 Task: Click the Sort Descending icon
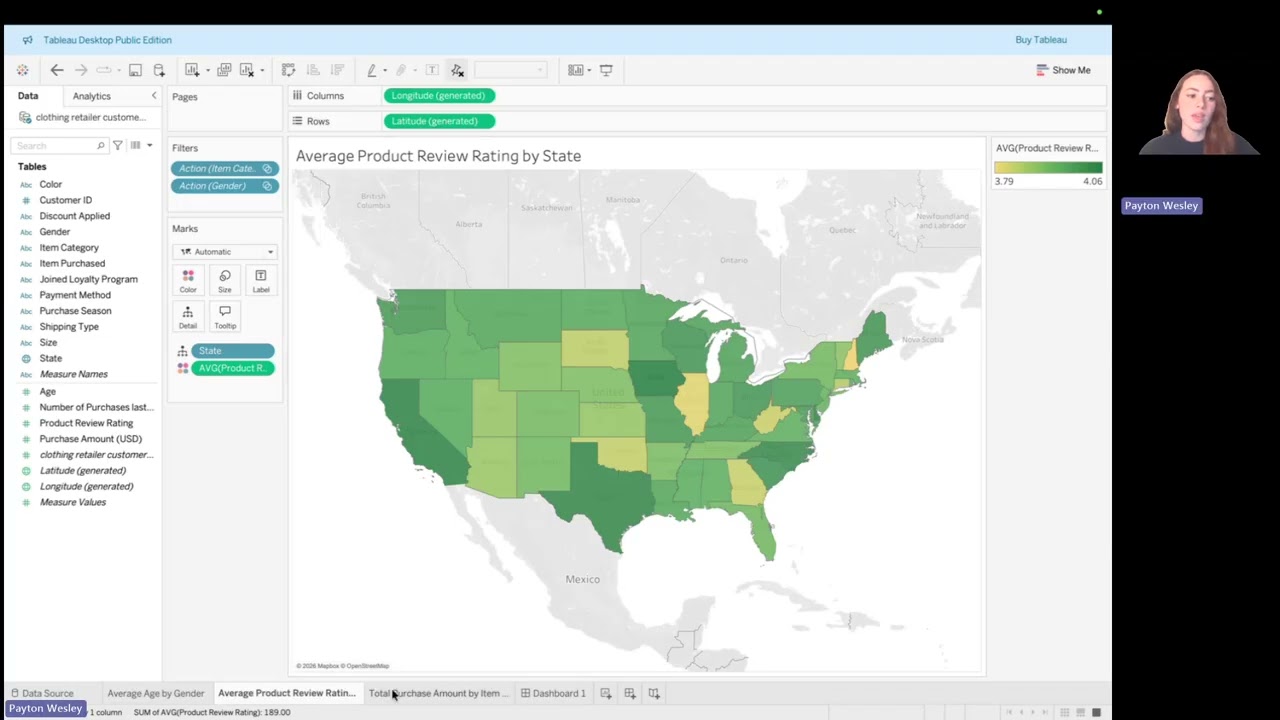pos(337,70)
